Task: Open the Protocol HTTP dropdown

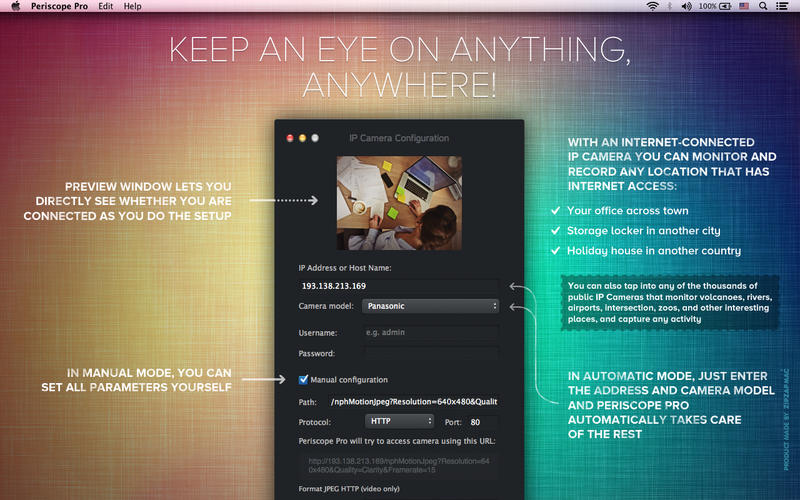Action: (399, 421)
